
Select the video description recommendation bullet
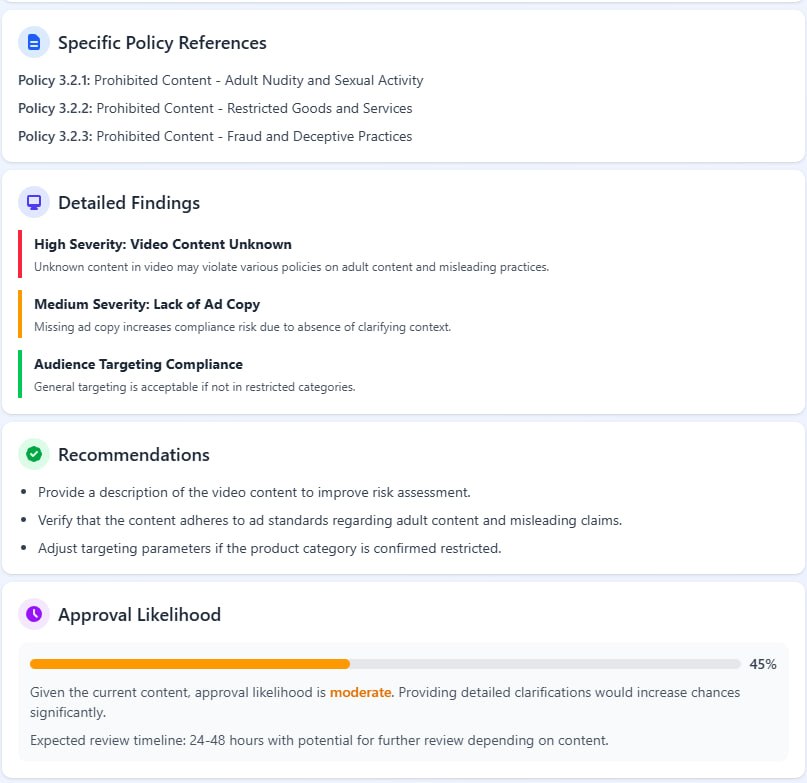tap(254, 492)
